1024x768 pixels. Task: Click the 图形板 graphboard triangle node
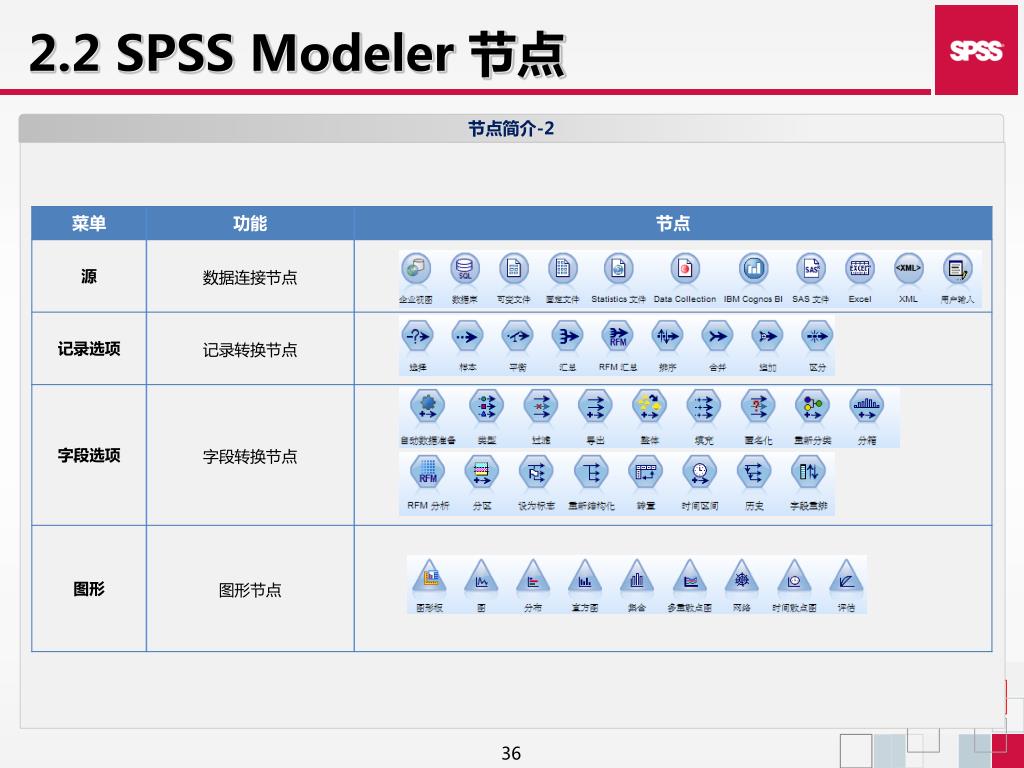430,577
